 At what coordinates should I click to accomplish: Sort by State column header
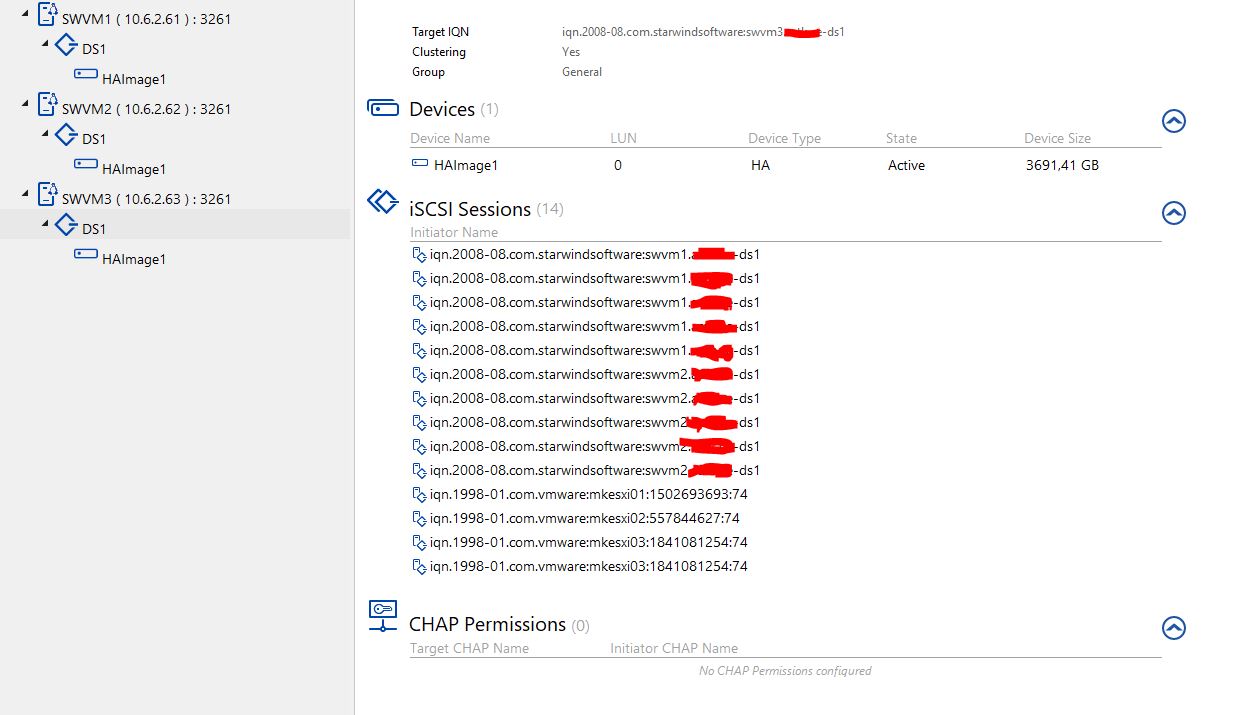pos(901,138)
